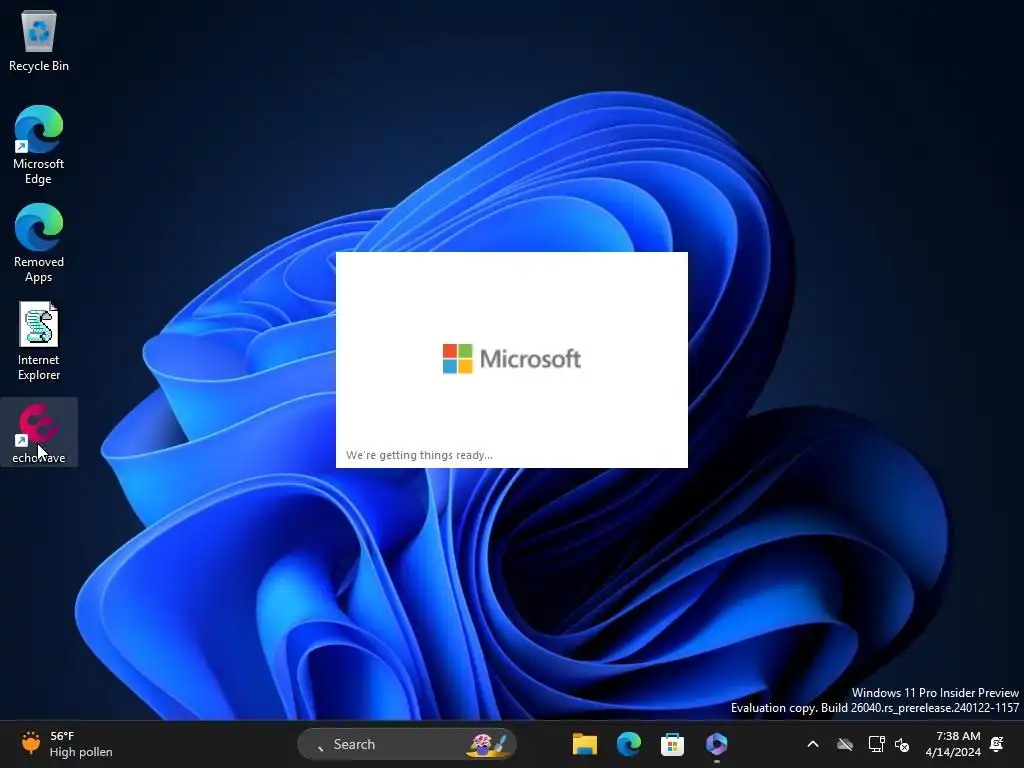1024x768 pixels.
Task: Open the notification bell icon
Action: tap(997, 744)
